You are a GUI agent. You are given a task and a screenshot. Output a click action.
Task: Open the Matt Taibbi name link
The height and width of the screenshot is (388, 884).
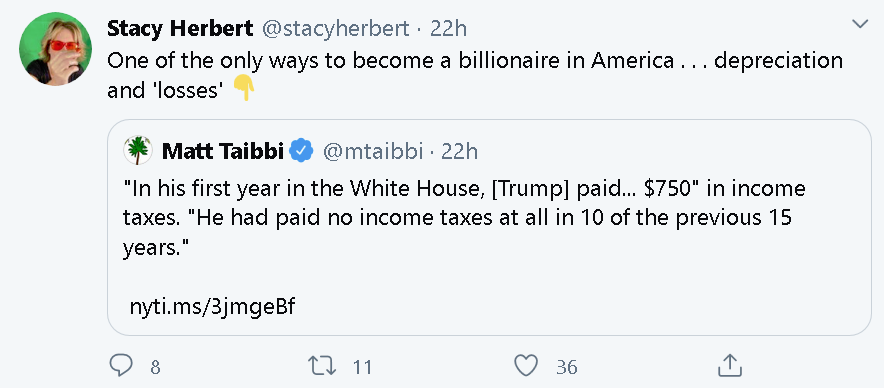tap(223, 151)
